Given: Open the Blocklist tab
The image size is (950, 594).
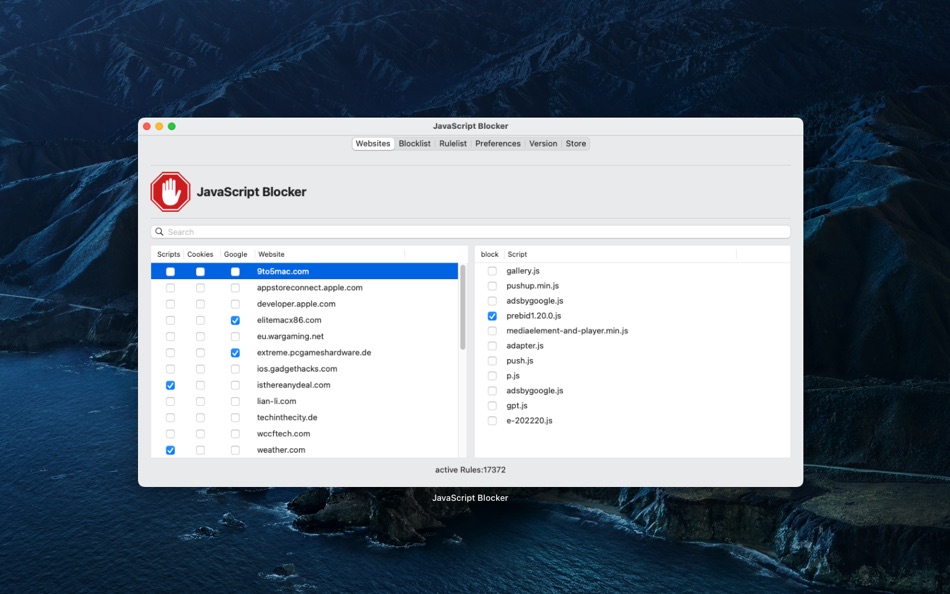Looking at the screenshot, I should (x=414, y=144).
